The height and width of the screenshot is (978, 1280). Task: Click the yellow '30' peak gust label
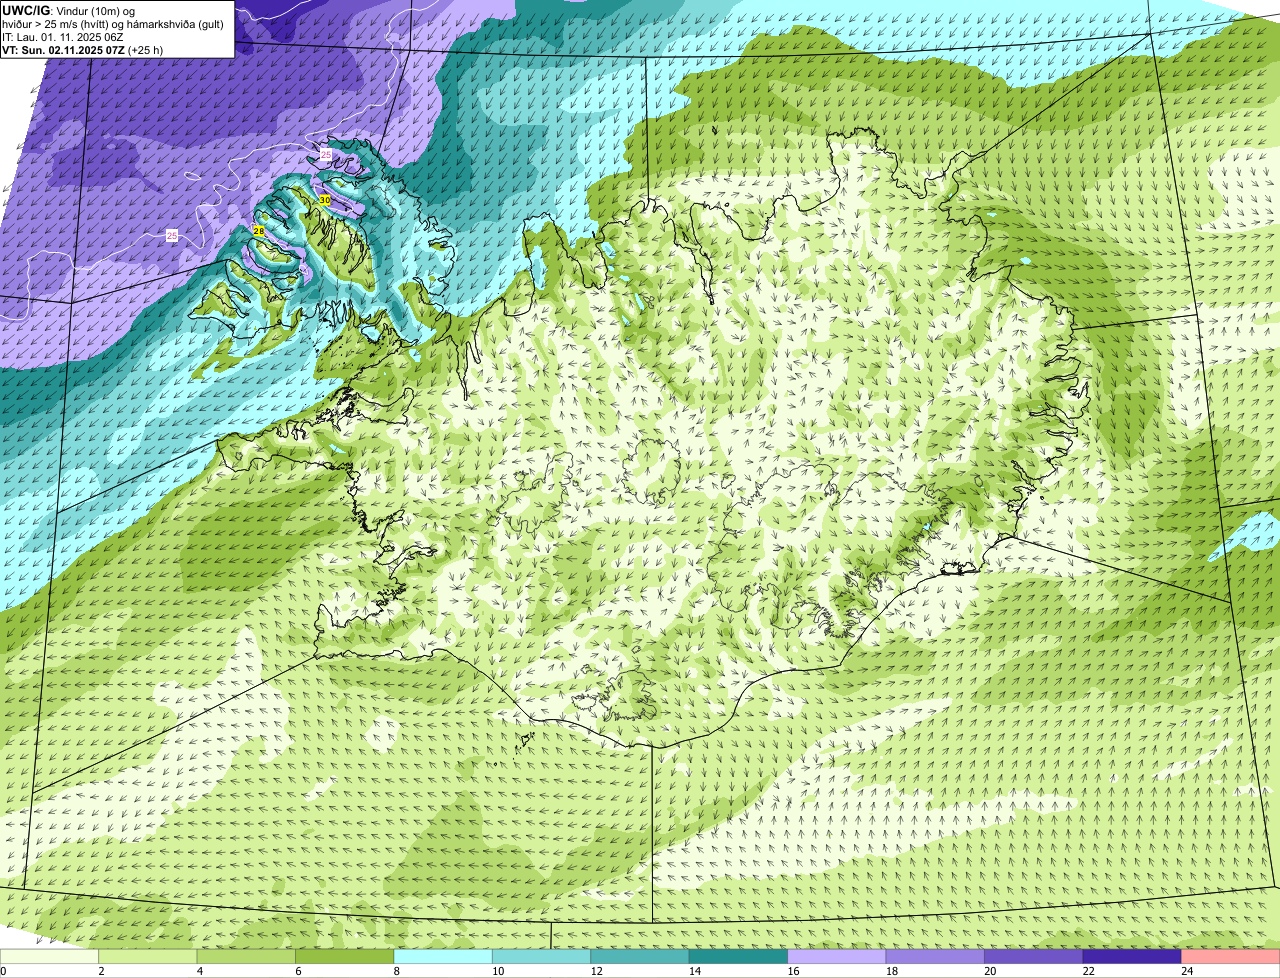pos(325,200)
